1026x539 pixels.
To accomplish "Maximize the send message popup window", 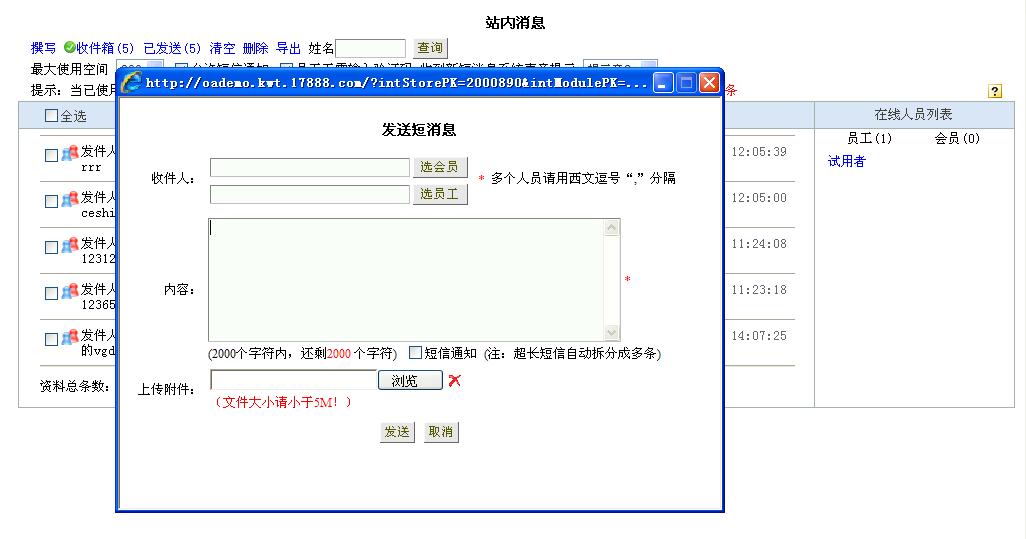I will (686, 83).
